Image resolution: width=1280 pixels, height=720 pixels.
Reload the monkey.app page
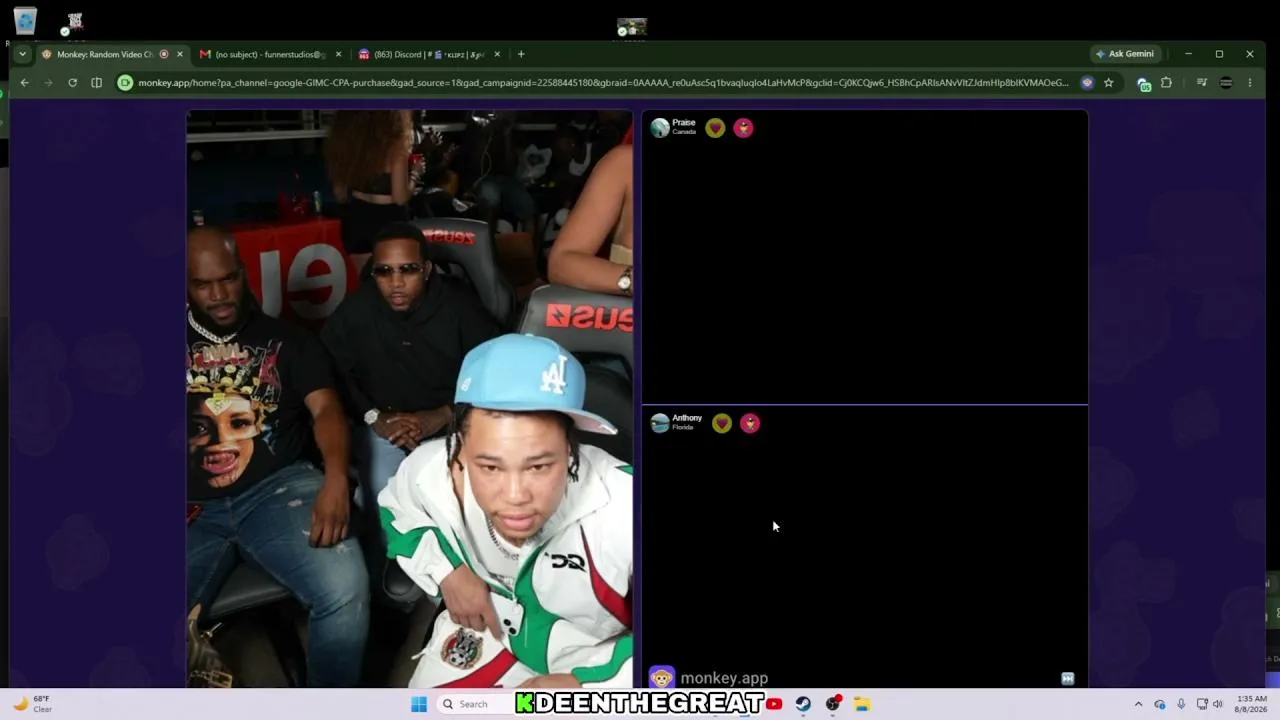point(72,83)
